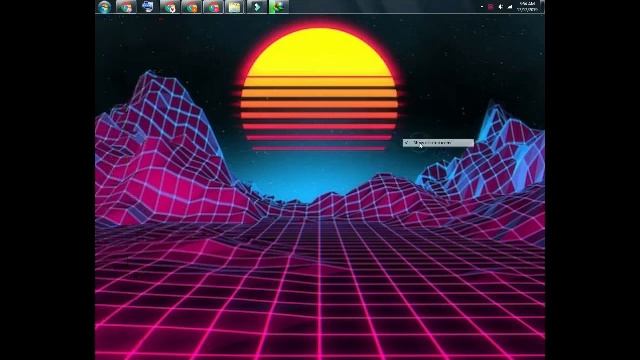Screen dimensions: 640x360
Task: Open the Chrome icon with pink badge
Action: tap(213, 7)
